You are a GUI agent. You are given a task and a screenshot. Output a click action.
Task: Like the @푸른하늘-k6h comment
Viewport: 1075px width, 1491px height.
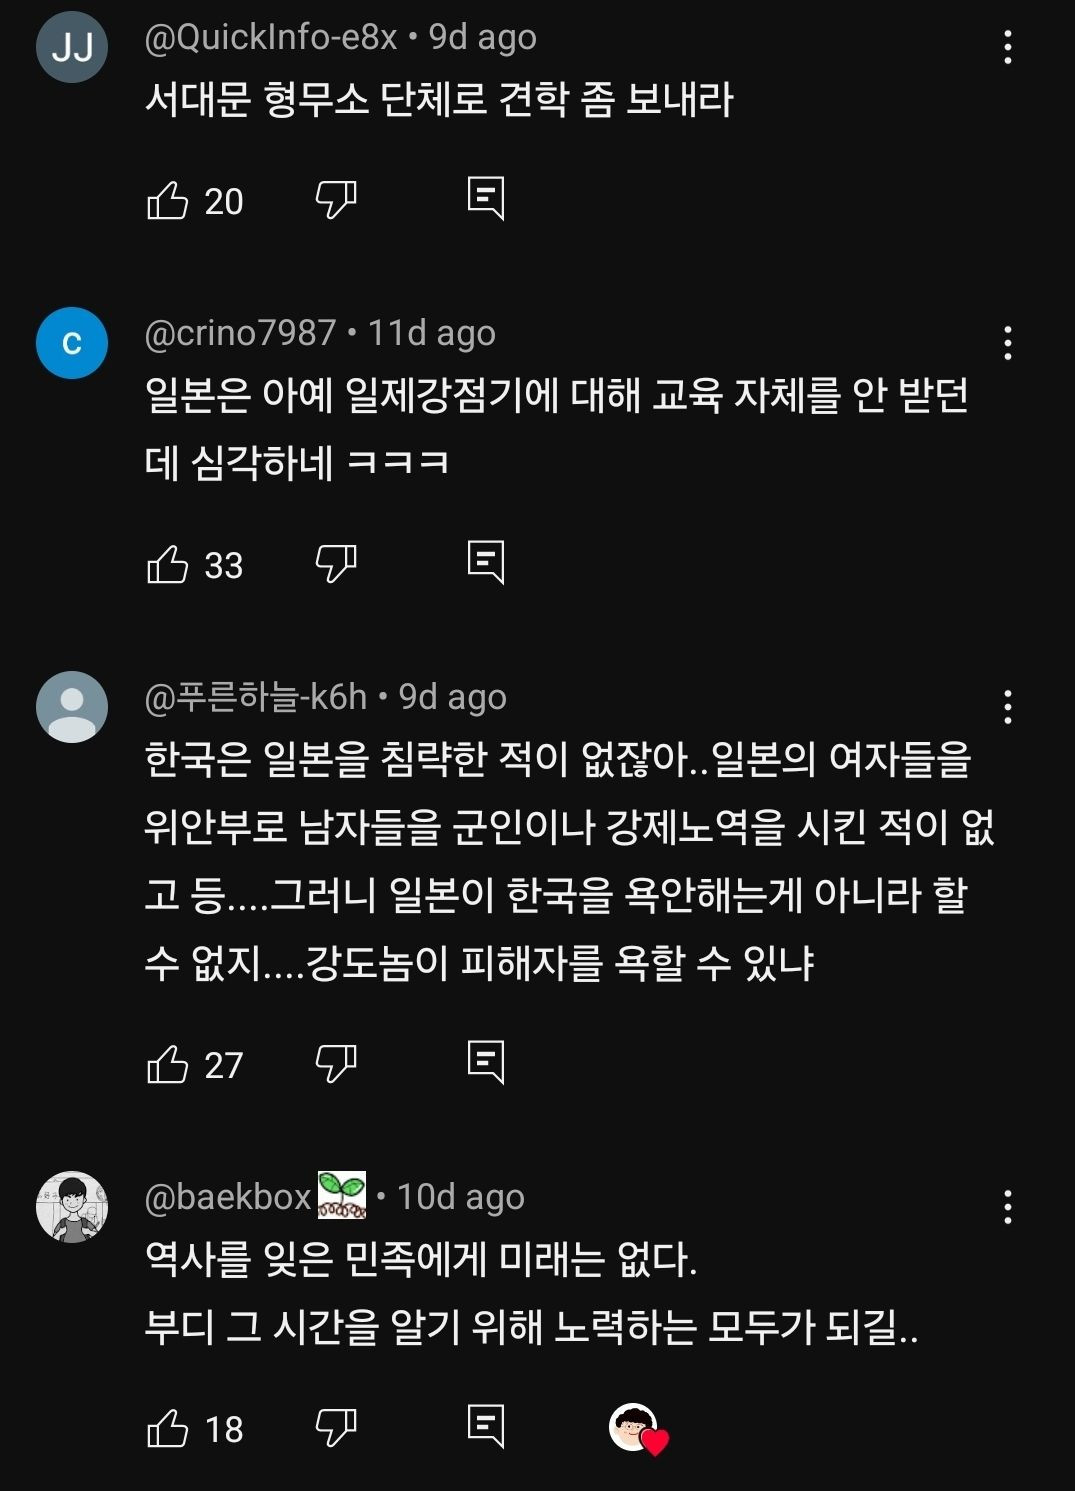pyautogui.click(x=168, y=1065)
